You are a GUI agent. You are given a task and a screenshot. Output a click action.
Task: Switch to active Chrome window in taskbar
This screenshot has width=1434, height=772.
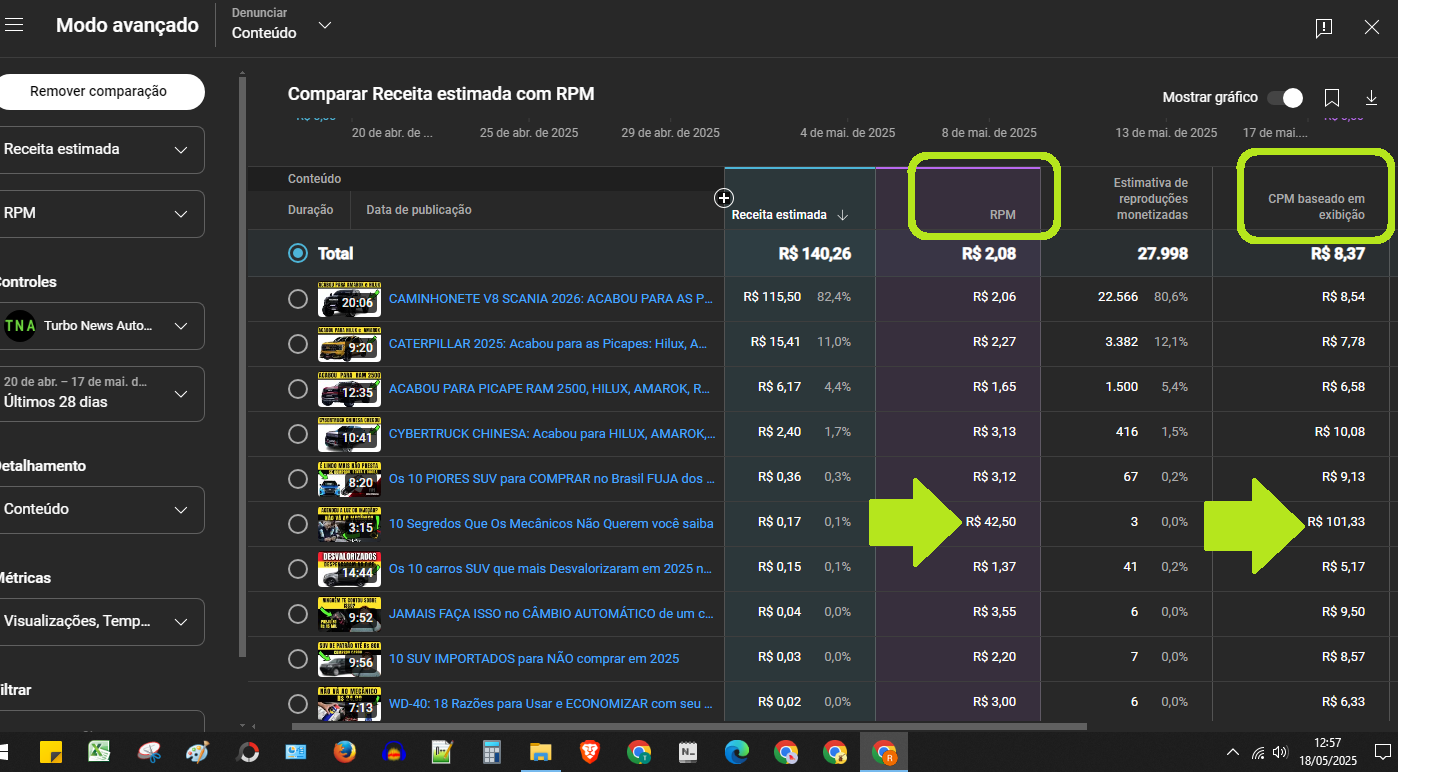(x=884, y=751)
